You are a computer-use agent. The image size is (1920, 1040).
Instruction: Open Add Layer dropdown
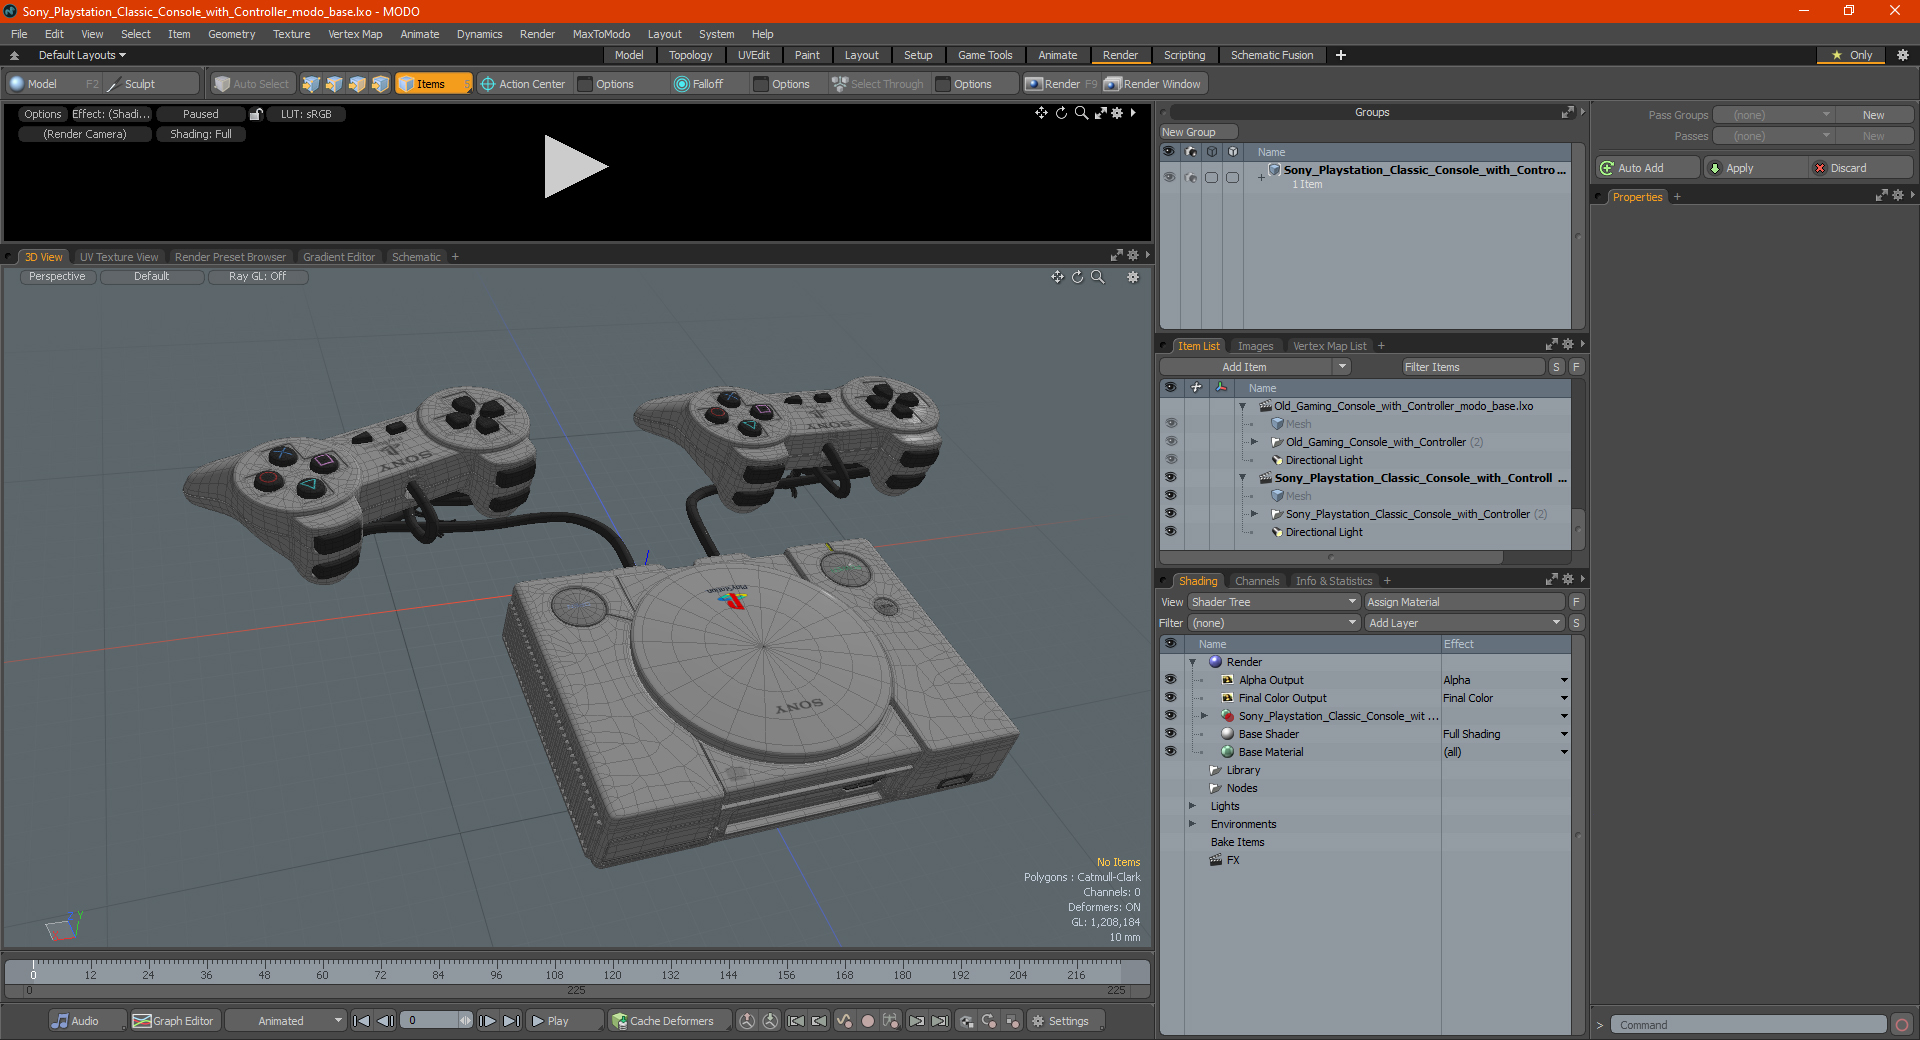point(1465,623)
